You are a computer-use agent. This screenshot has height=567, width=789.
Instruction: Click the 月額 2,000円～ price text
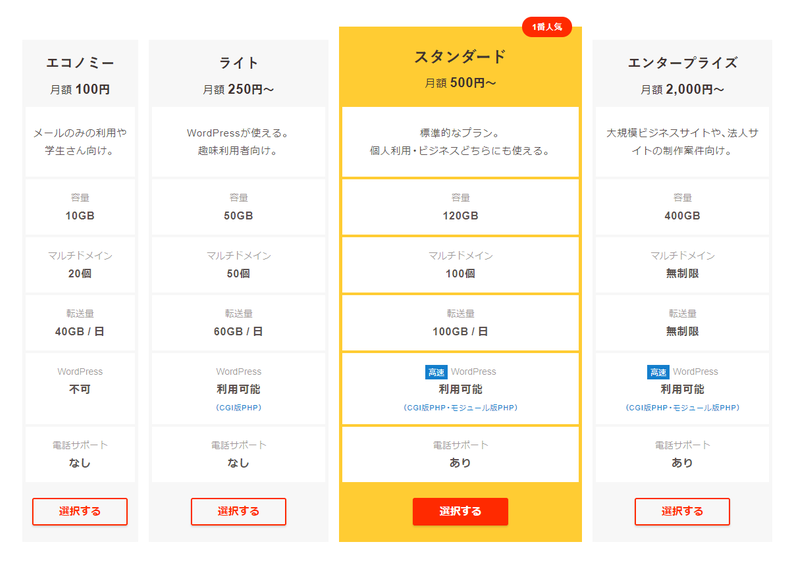[682, 90]
